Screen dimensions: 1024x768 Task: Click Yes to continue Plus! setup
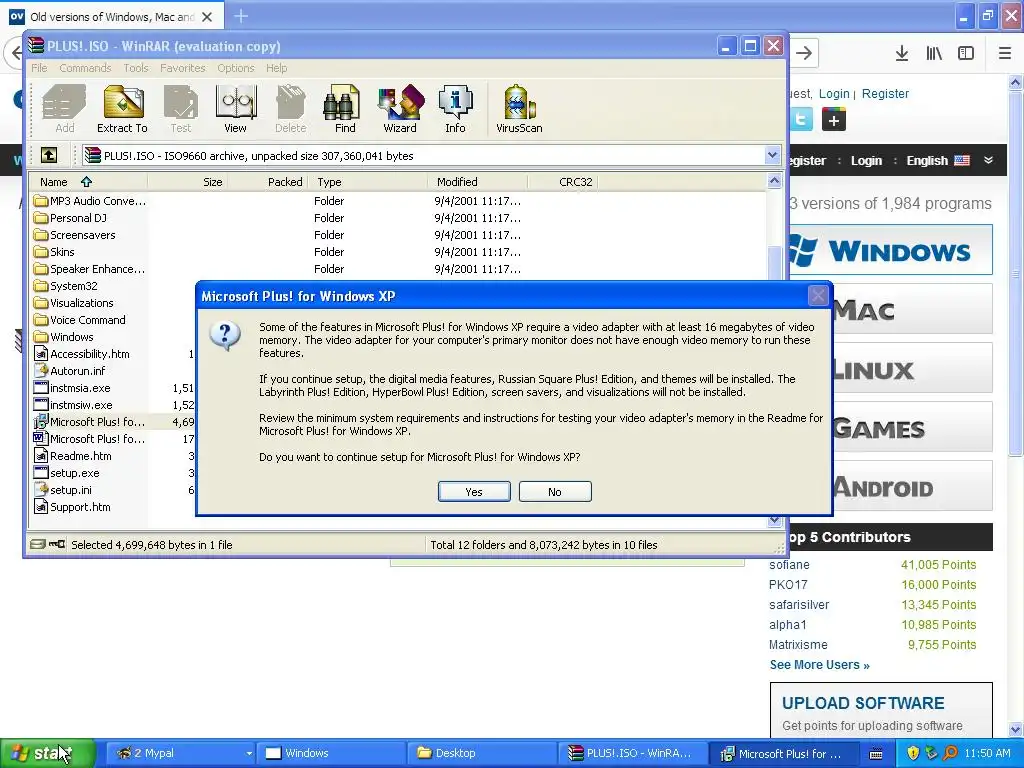coord(474,492)
